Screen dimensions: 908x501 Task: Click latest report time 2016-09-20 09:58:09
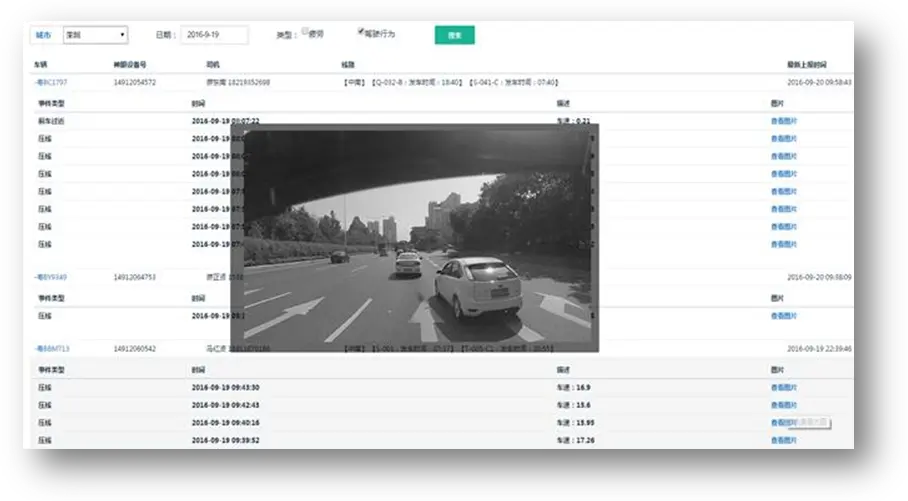819,277
